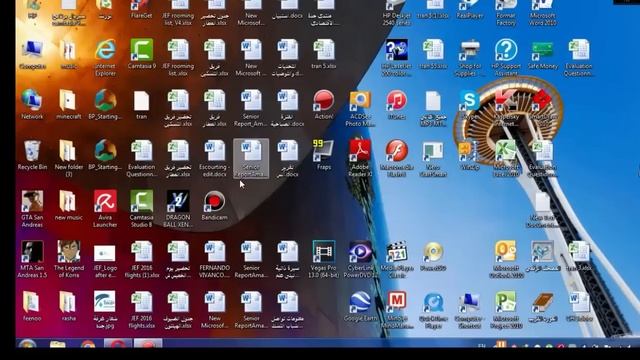
Task: Select the Network icon
Action: coord(32,104)
